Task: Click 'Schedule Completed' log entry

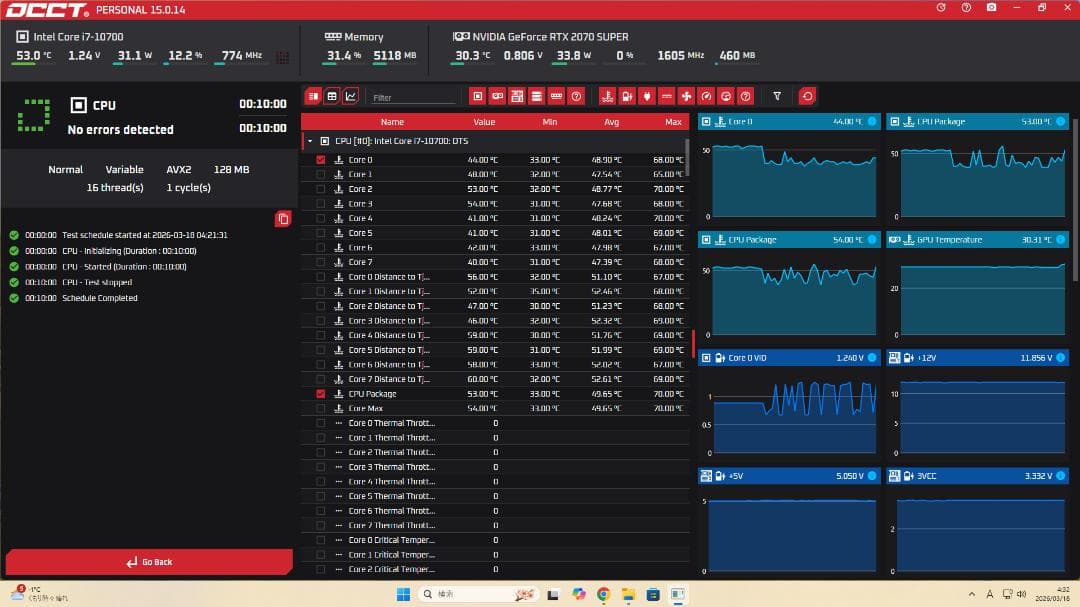Action: tap(100, 298)
